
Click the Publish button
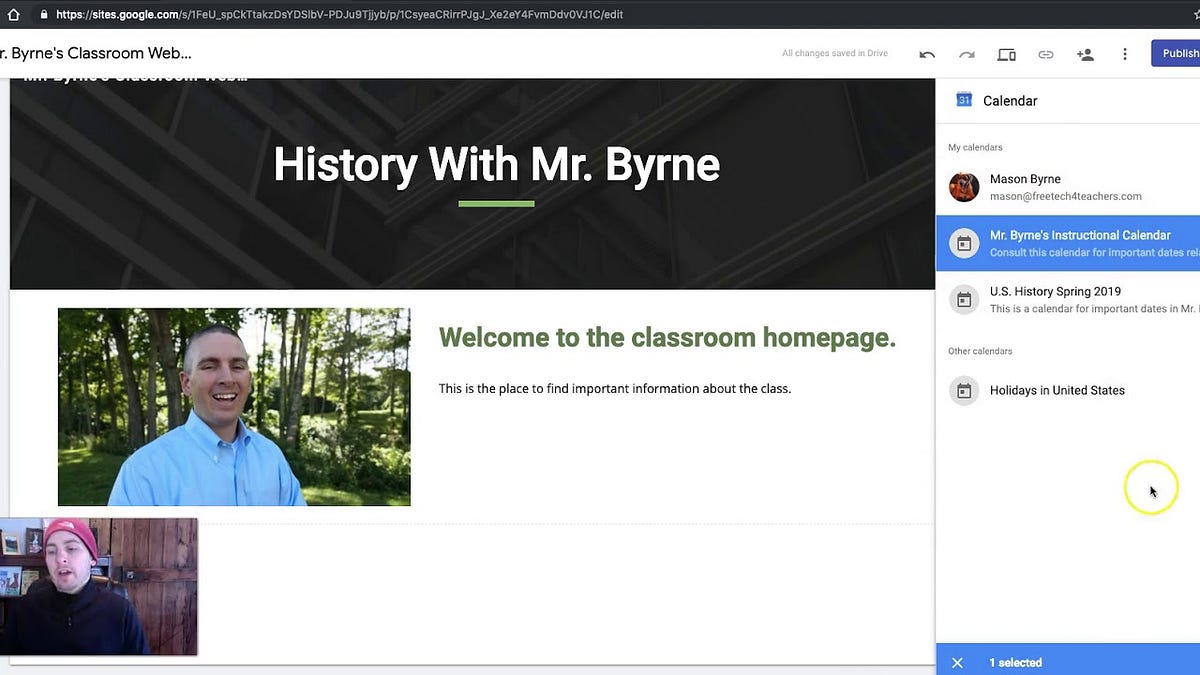(x=1180, y=52)
